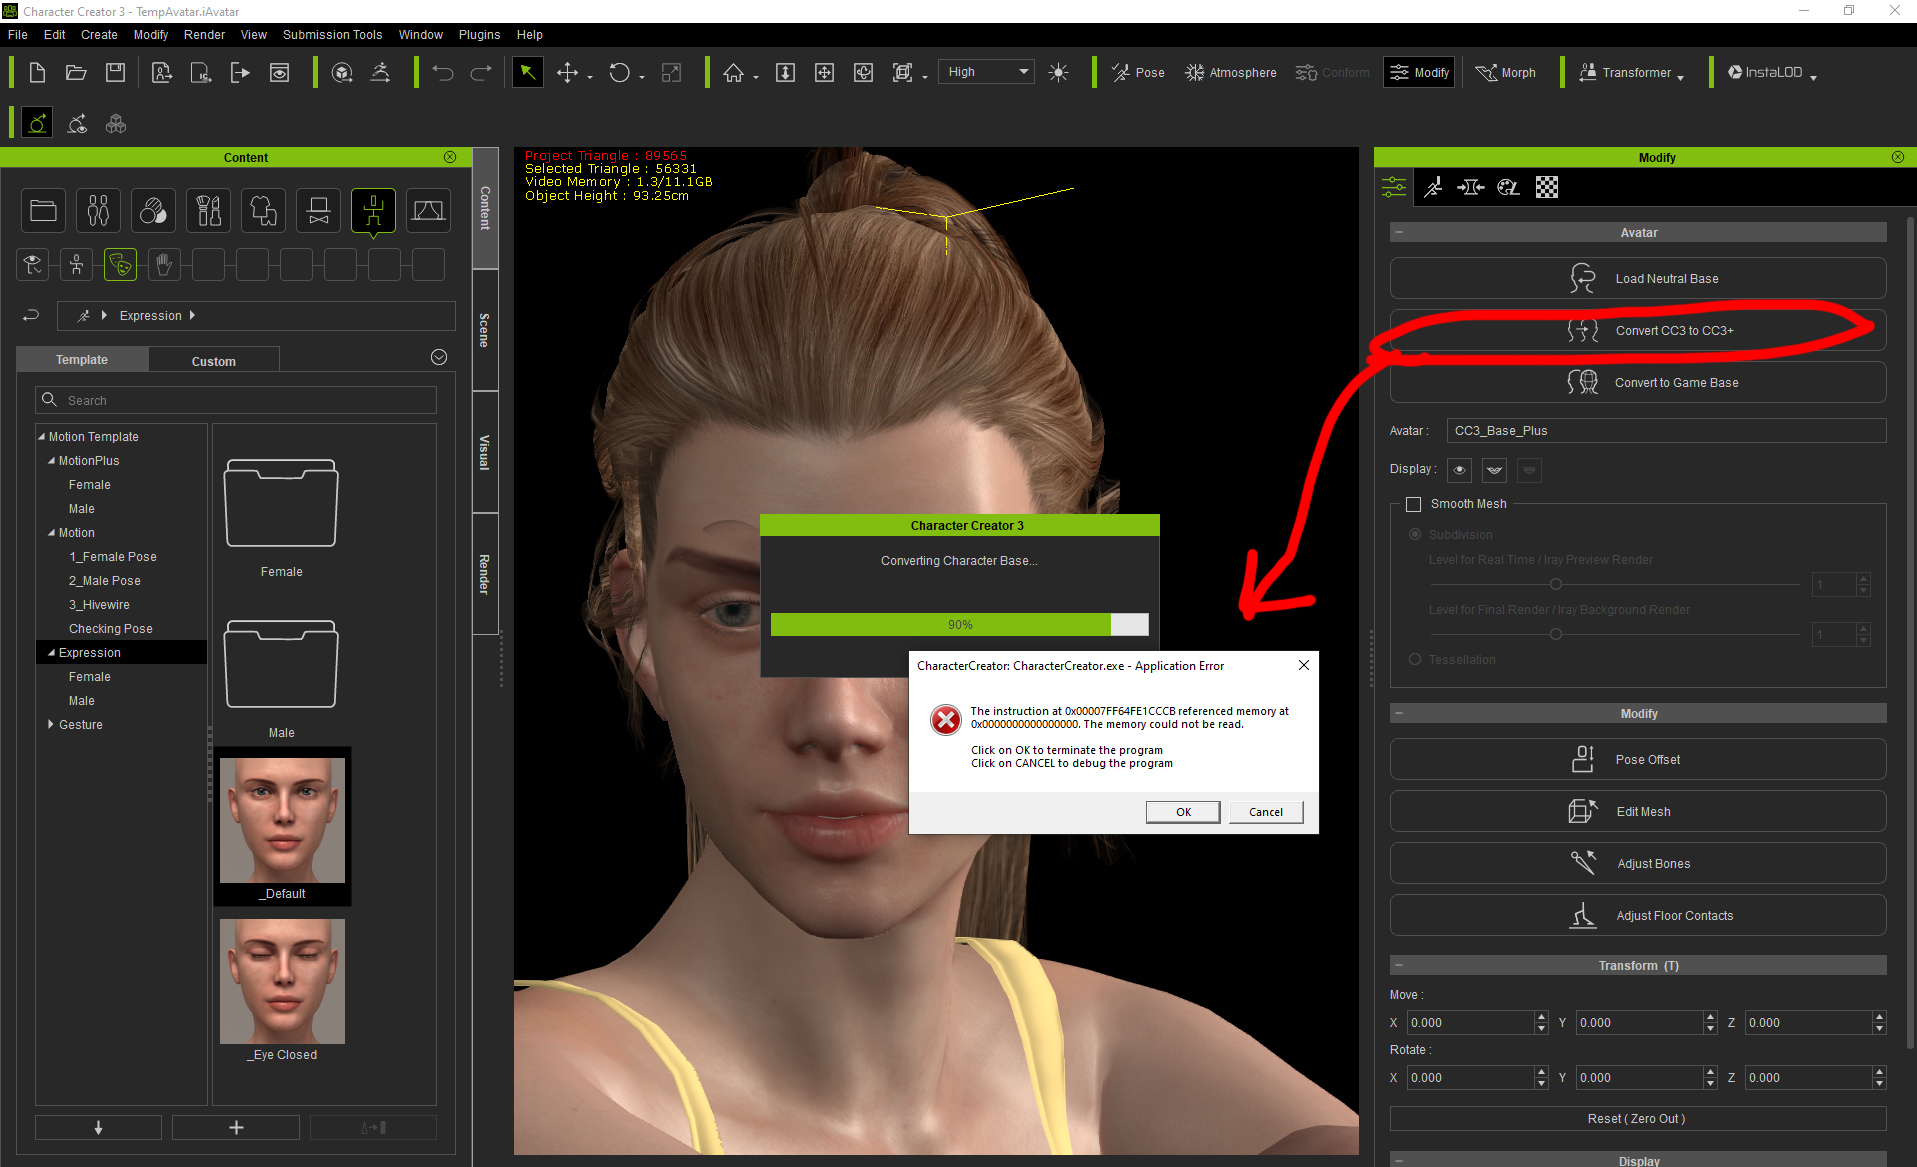Collapse the Motion Template tree node

(x=42, y=437)
